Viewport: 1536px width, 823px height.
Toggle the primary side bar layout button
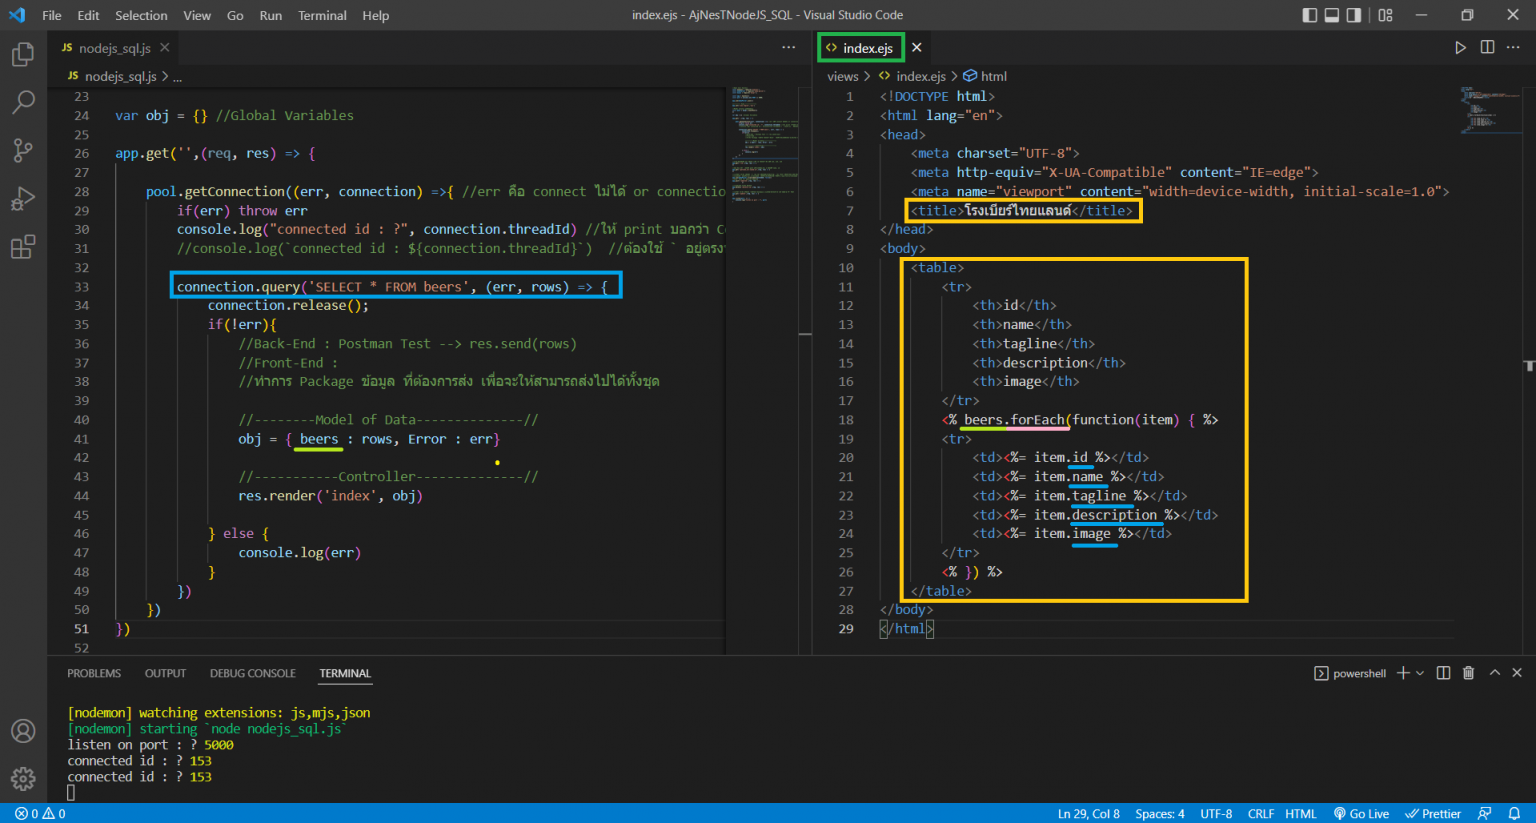(x=1310, y=15)
